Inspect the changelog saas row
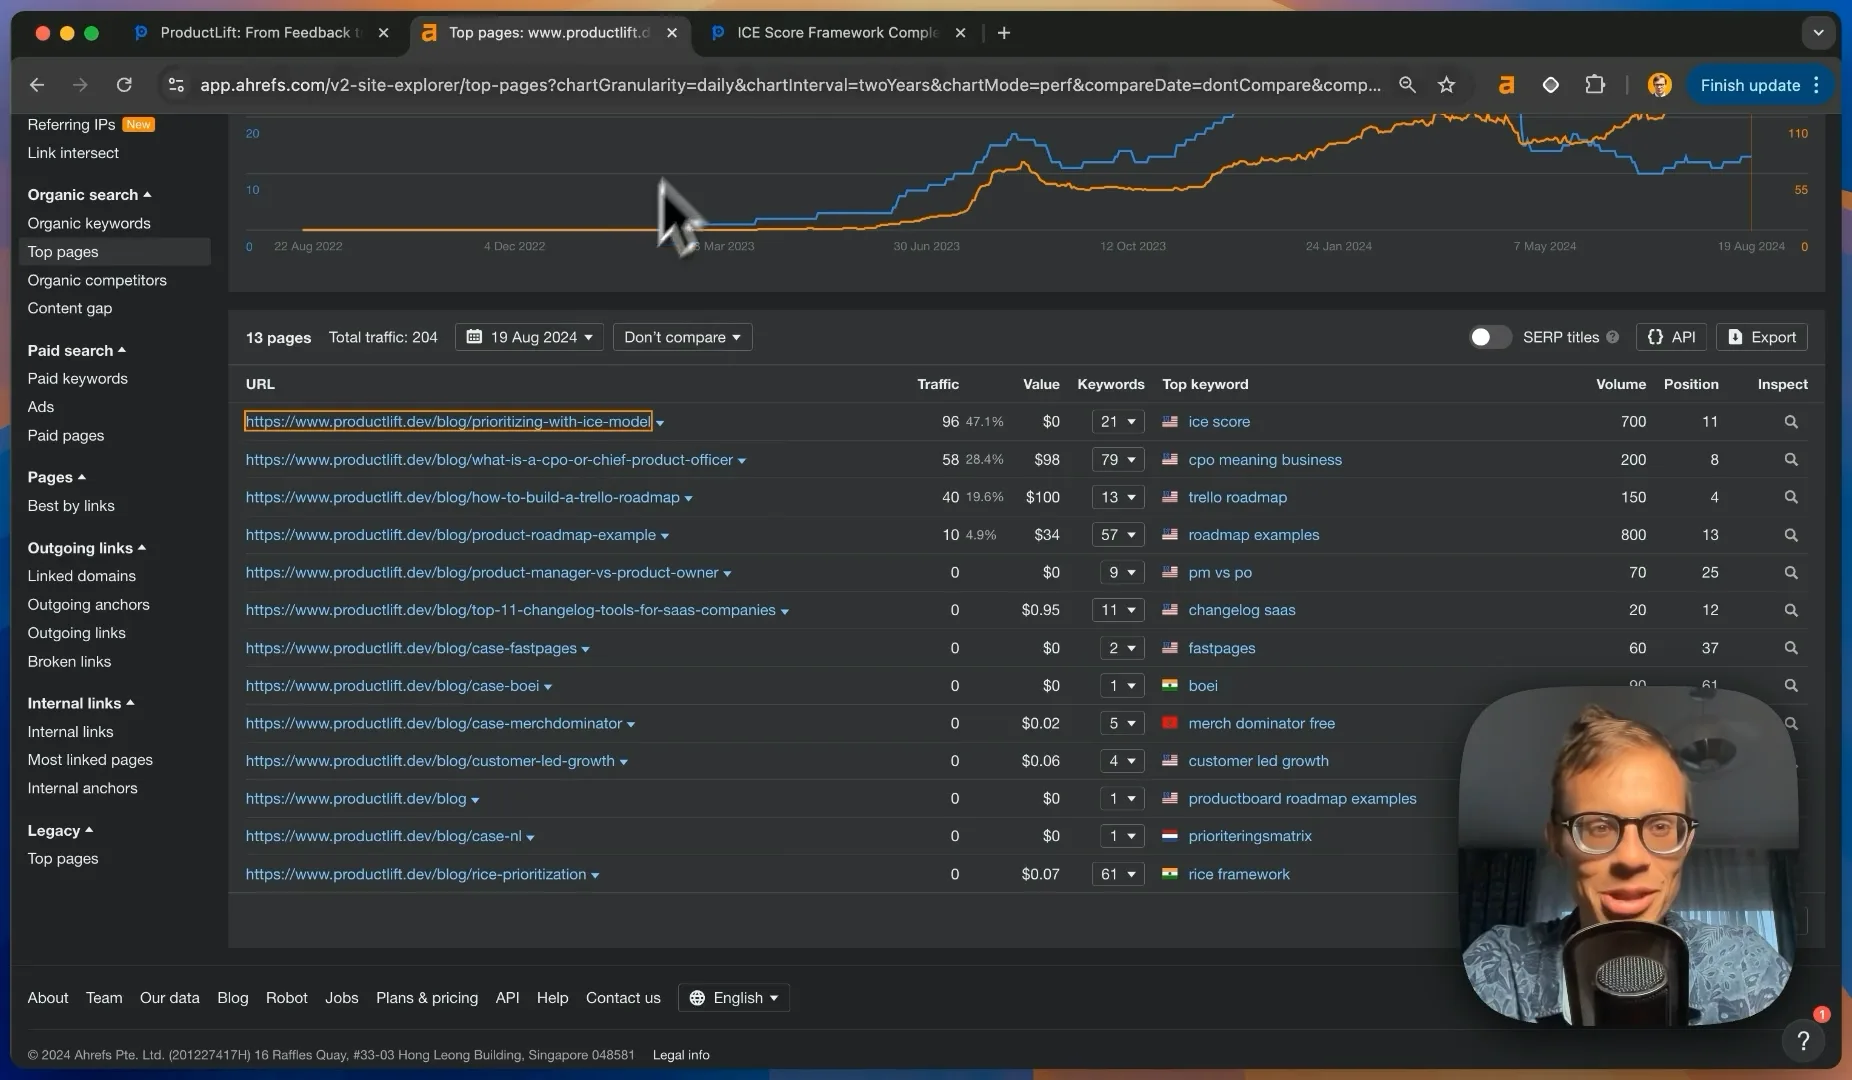 pyautogui.click(x=1790, y=610)
